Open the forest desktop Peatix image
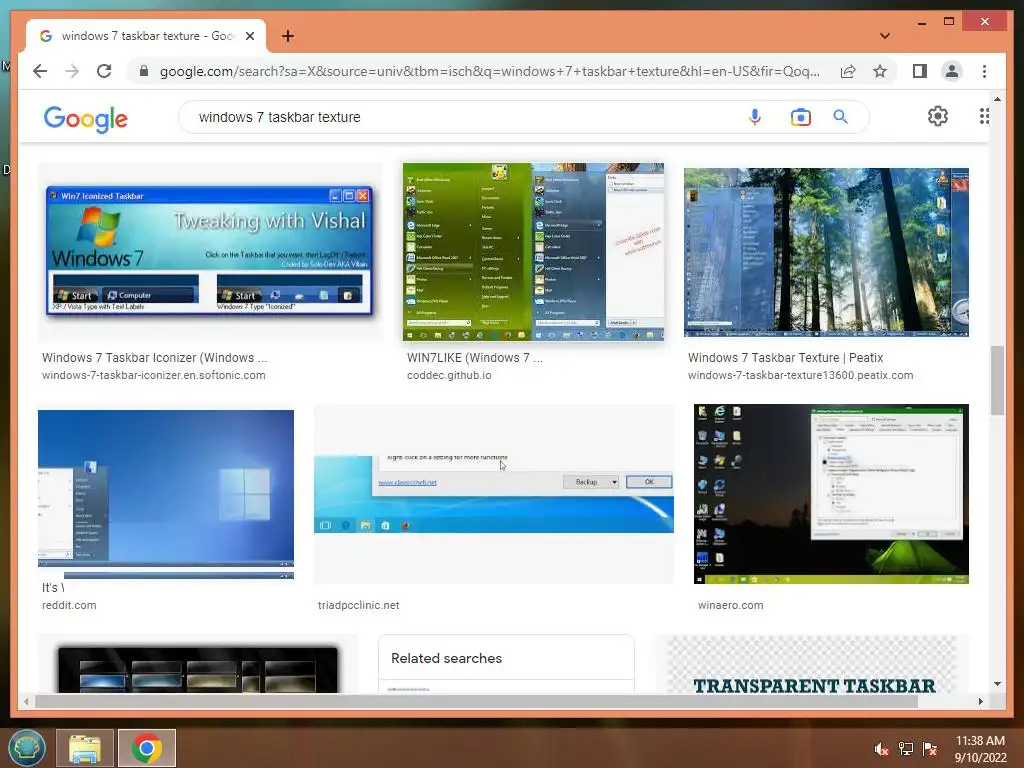 pyautogui.click(x=826, y=252)
